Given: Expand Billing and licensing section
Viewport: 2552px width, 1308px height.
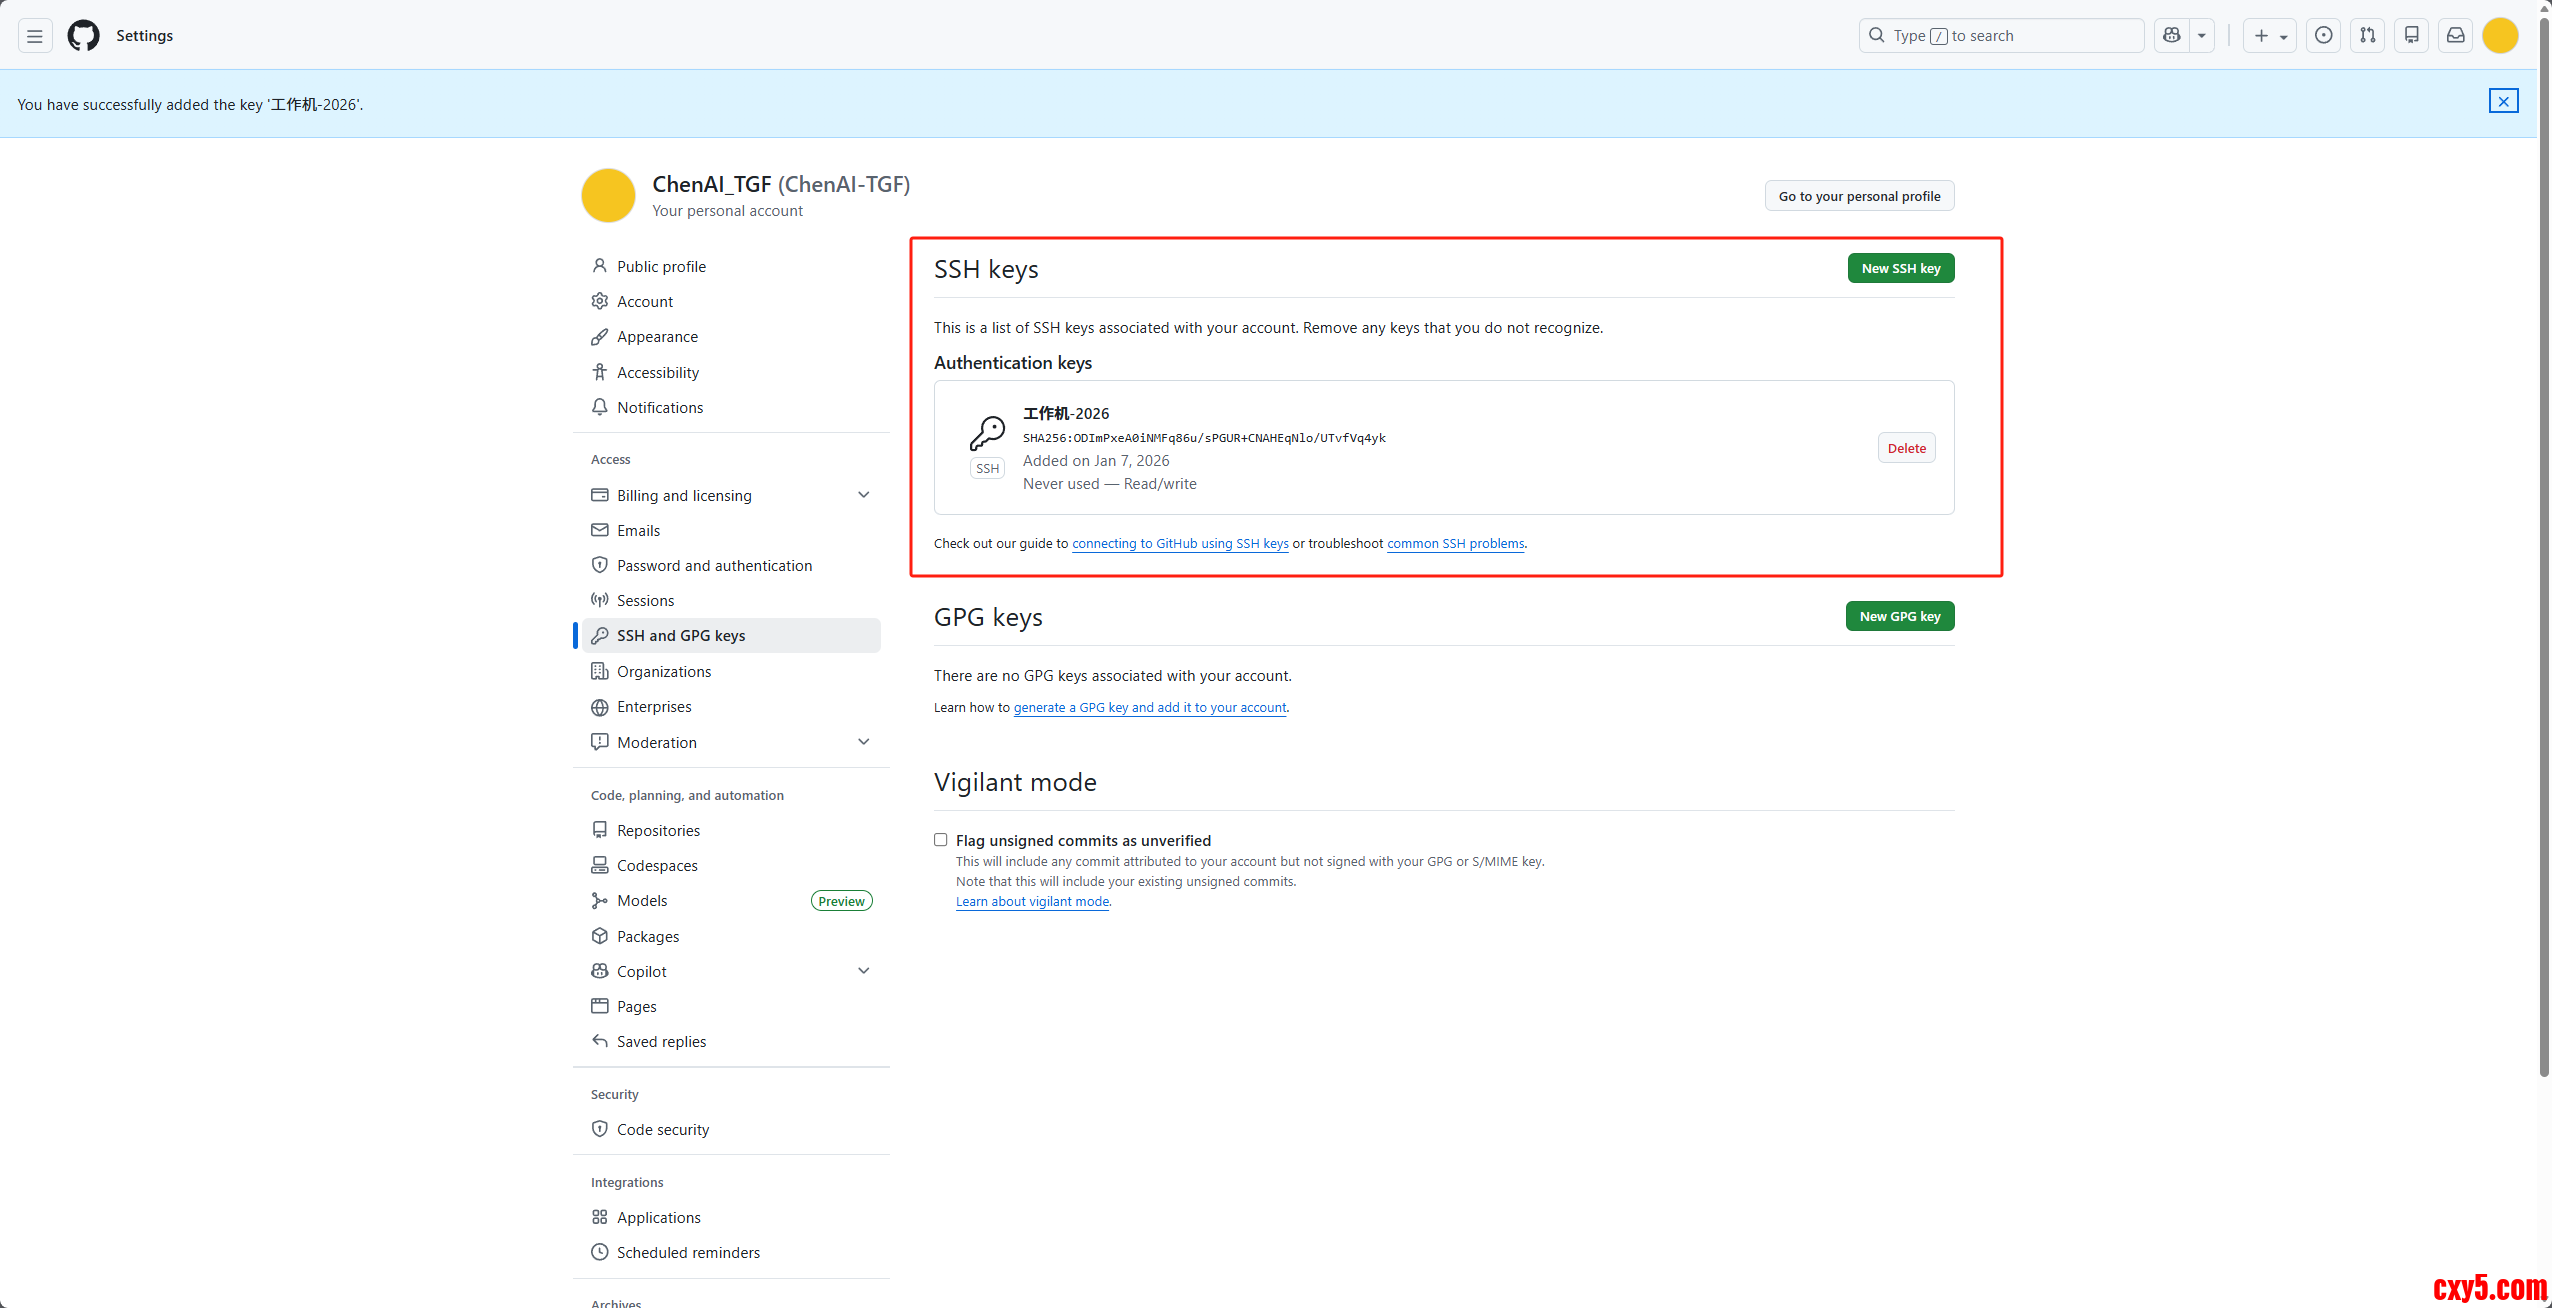Looking at the screenshot, I should (864, 495).
